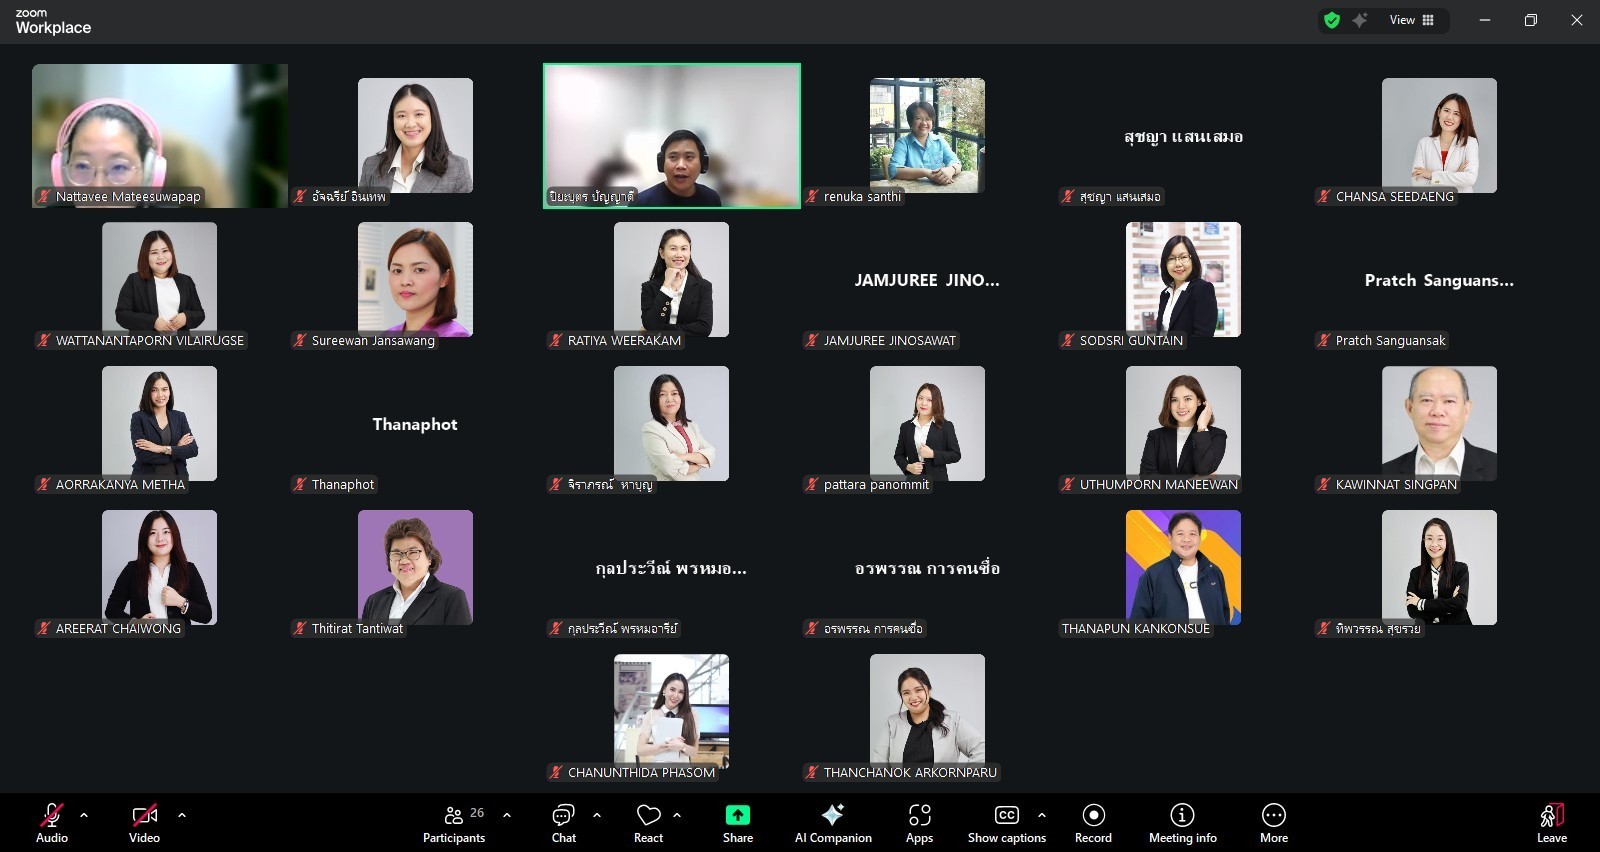Turn on the Video camera toggle
Image resolution: width=1600 pixels, height=852 pixels.
(144, 815)
